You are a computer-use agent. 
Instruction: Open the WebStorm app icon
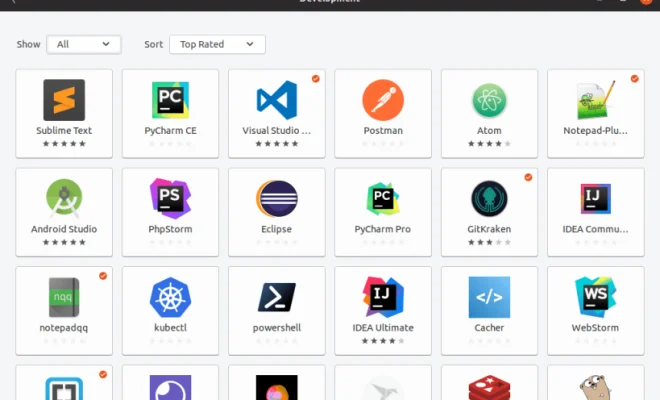pyautogui.click(x=596, y=297)
